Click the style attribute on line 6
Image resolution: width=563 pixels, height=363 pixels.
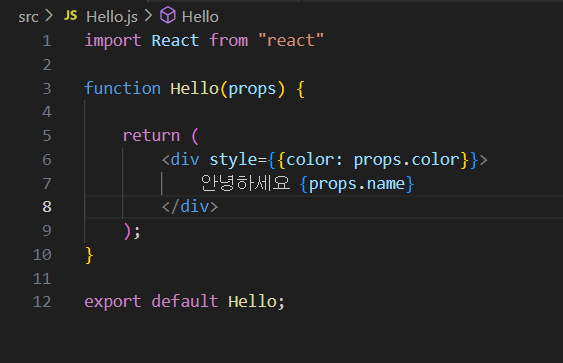[x=233, y=160]
